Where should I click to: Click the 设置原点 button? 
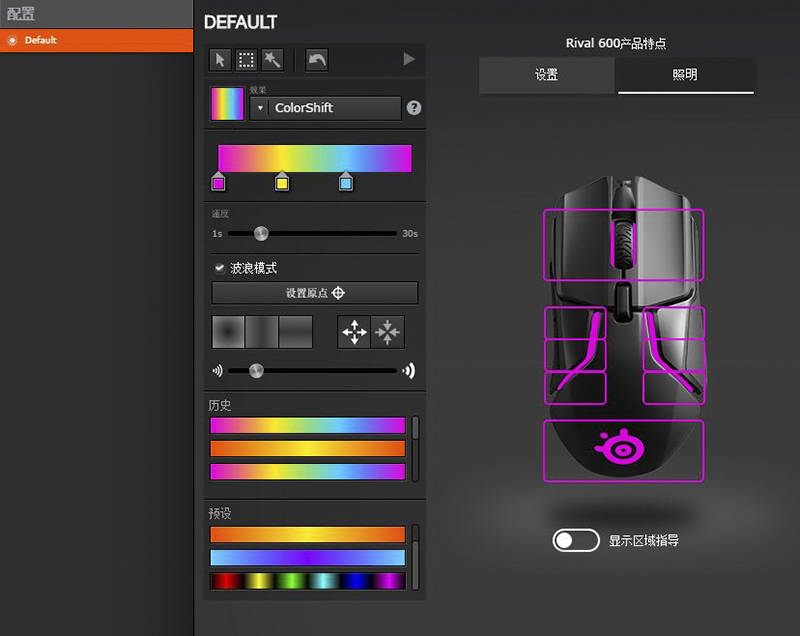(x=315, y=292)
